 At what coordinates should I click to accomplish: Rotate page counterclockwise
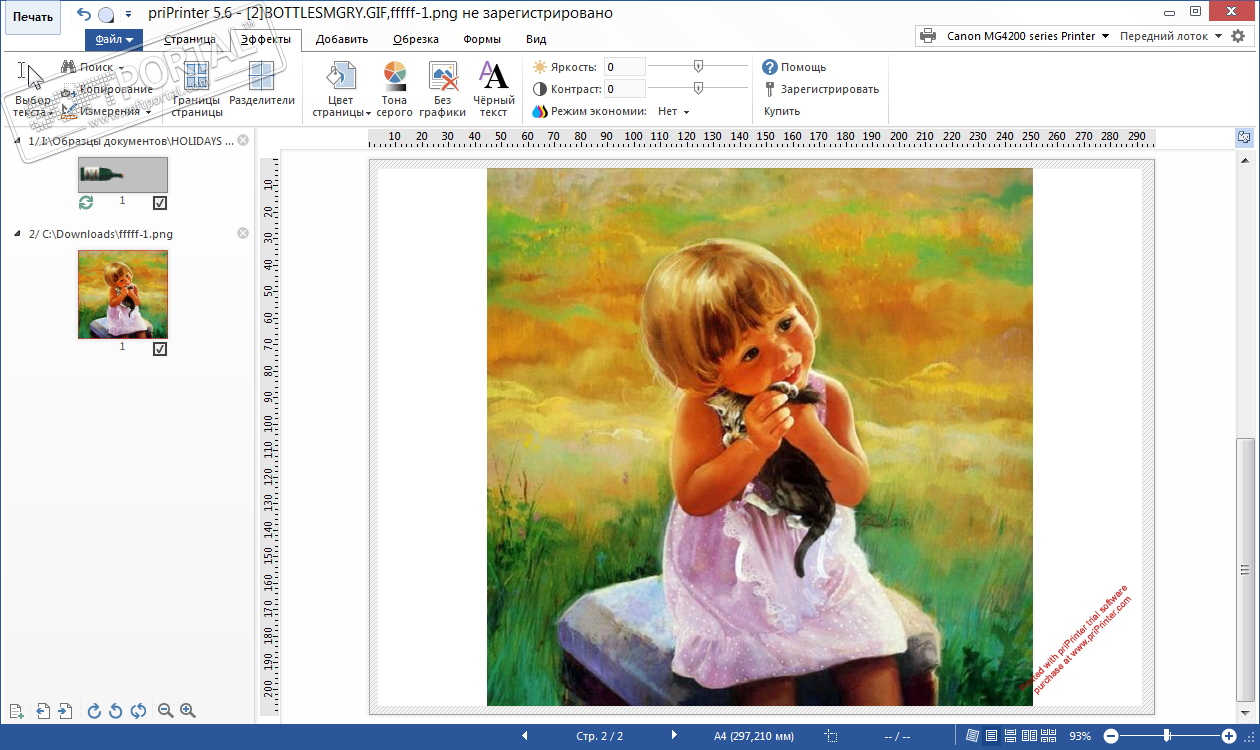[116, 711]
